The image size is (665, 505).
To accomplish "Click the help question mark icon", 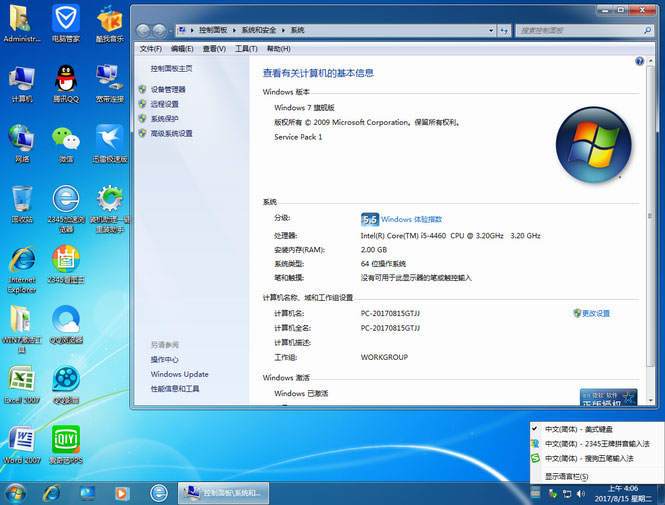I will 640,61.
